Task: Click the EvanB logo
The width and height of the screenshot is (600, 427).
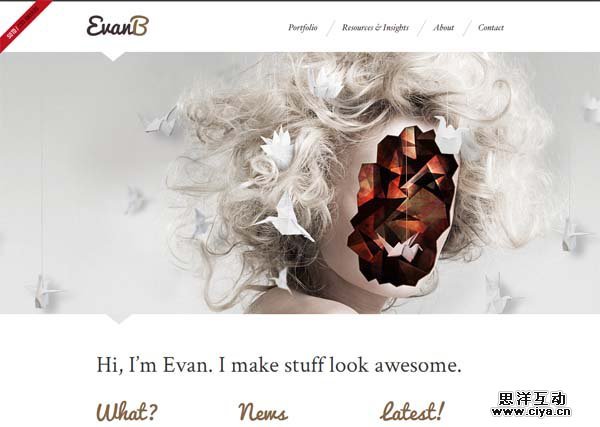Action: (117, 26)
